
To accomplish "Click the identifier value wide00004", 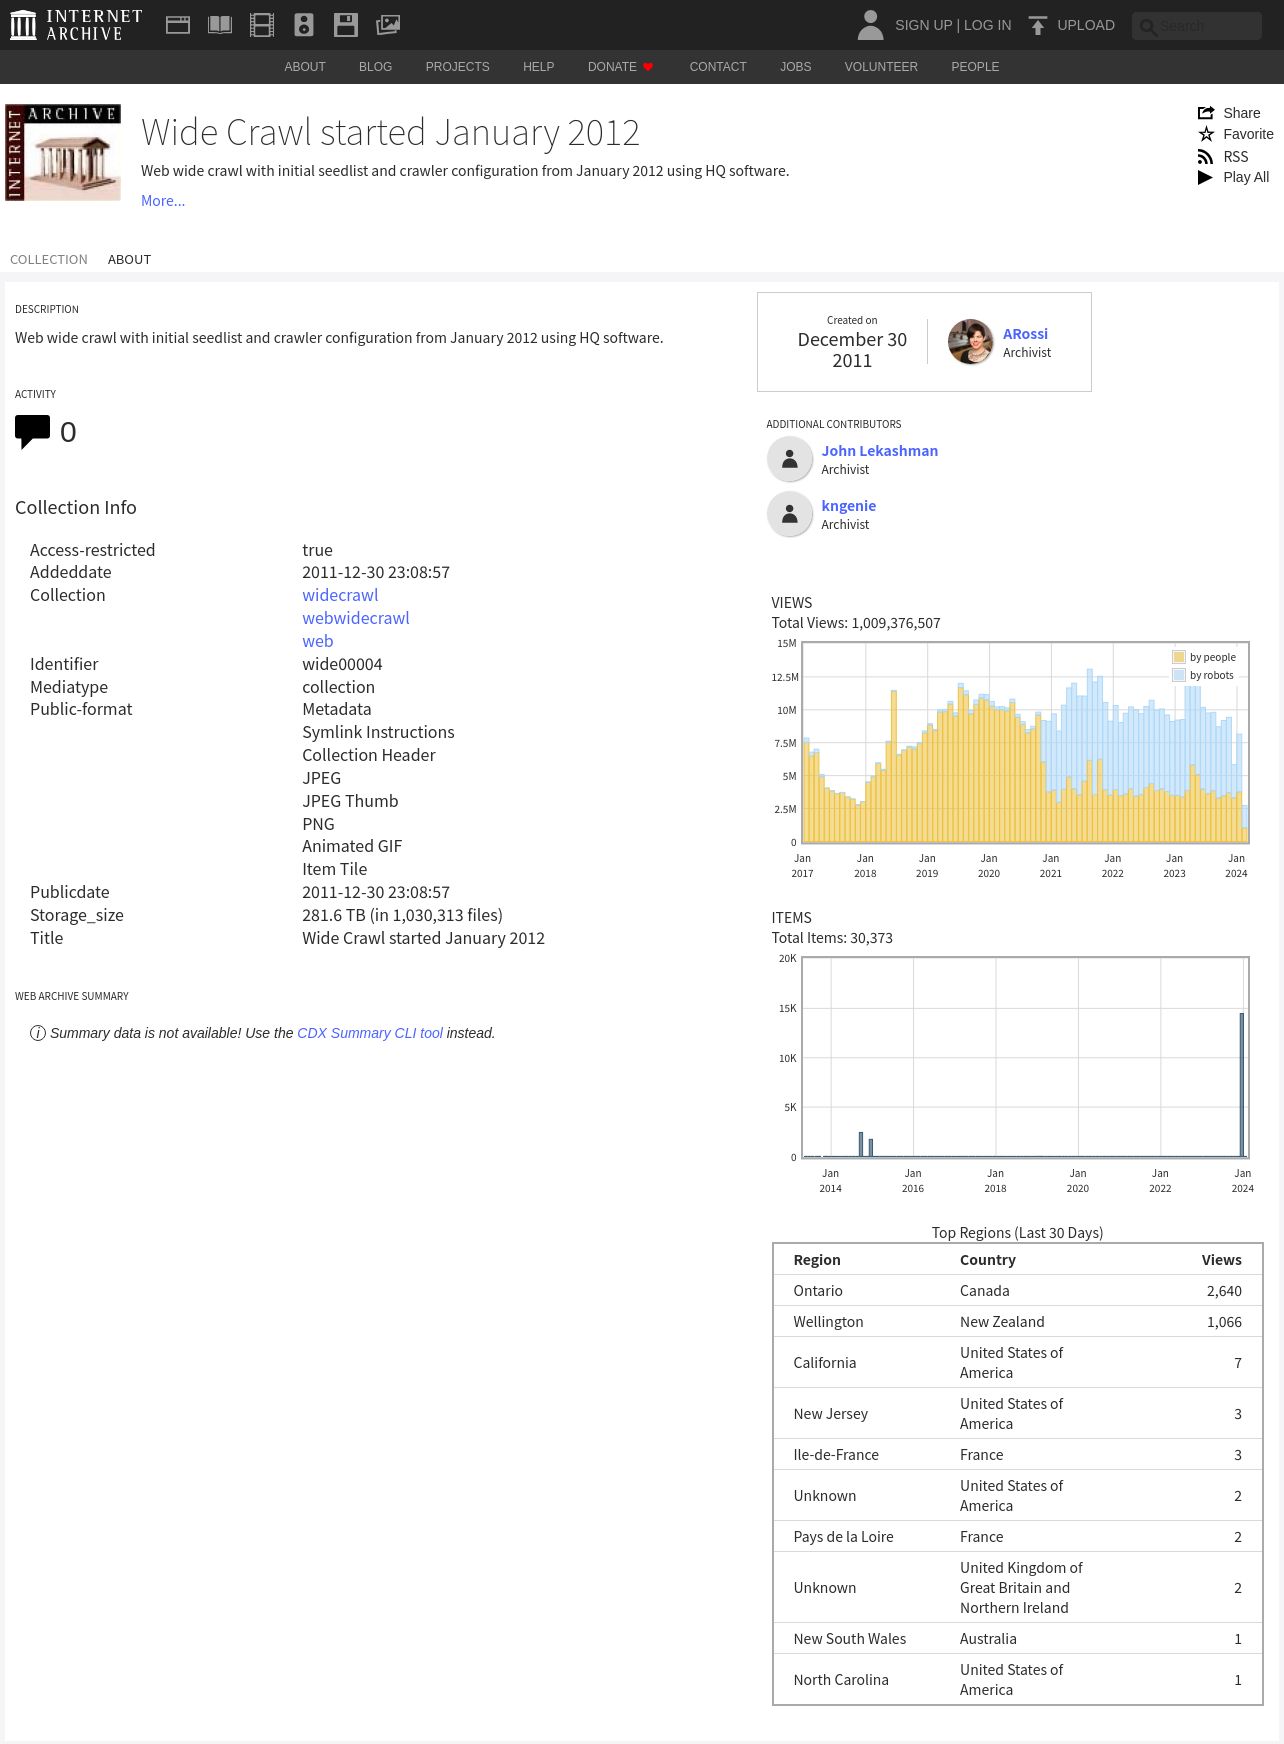I will point(342,664).
